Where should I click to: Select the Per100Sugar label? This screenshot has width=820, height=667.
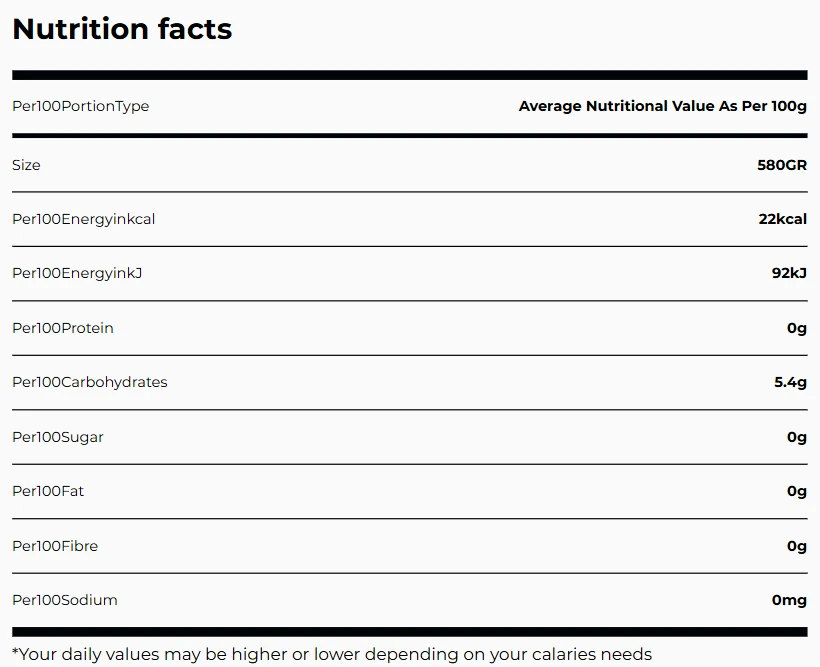click(x=58, y=437)
